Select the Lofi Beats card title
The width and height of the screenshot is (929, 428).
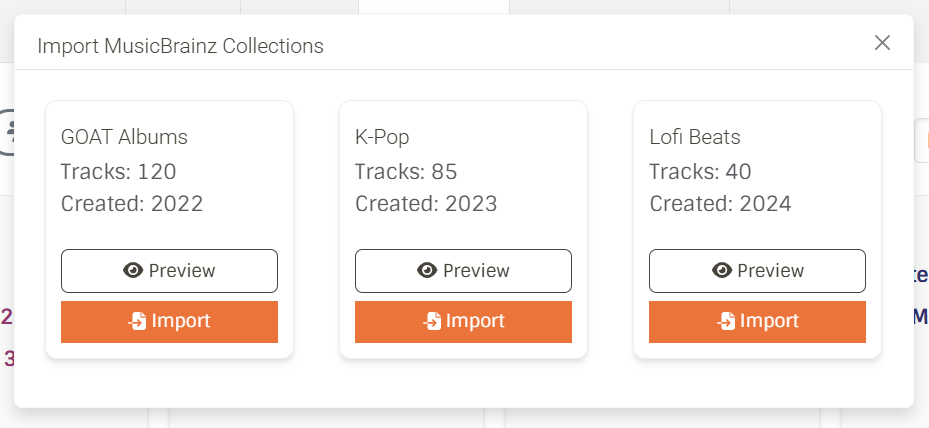695,137
